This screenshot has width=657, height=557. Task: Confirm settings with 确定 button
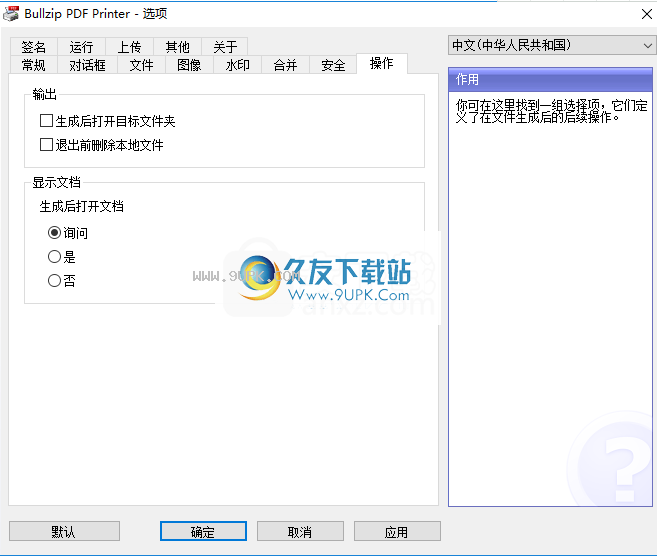[203, 531]
